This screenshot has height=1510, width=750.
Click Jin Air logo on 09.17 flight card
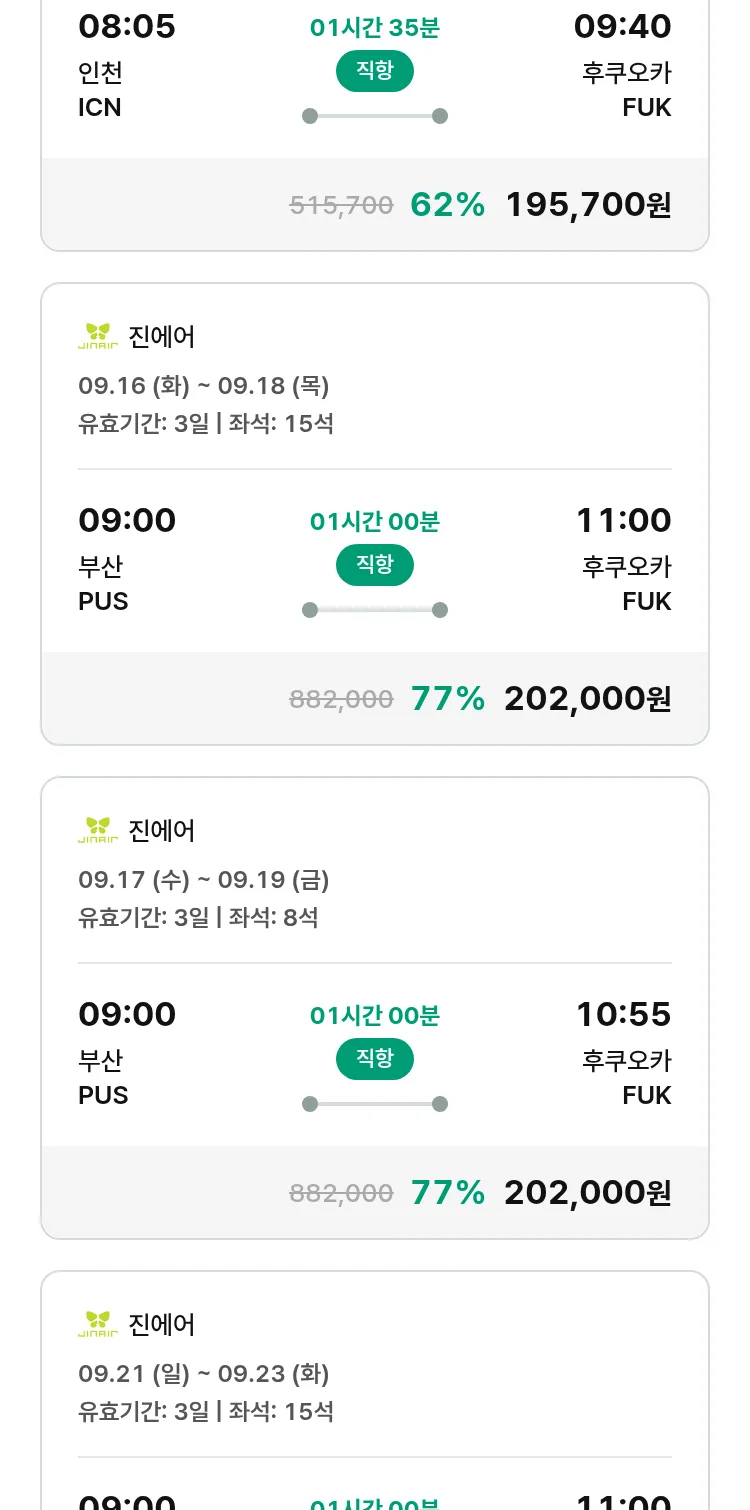tap(98, 830)
